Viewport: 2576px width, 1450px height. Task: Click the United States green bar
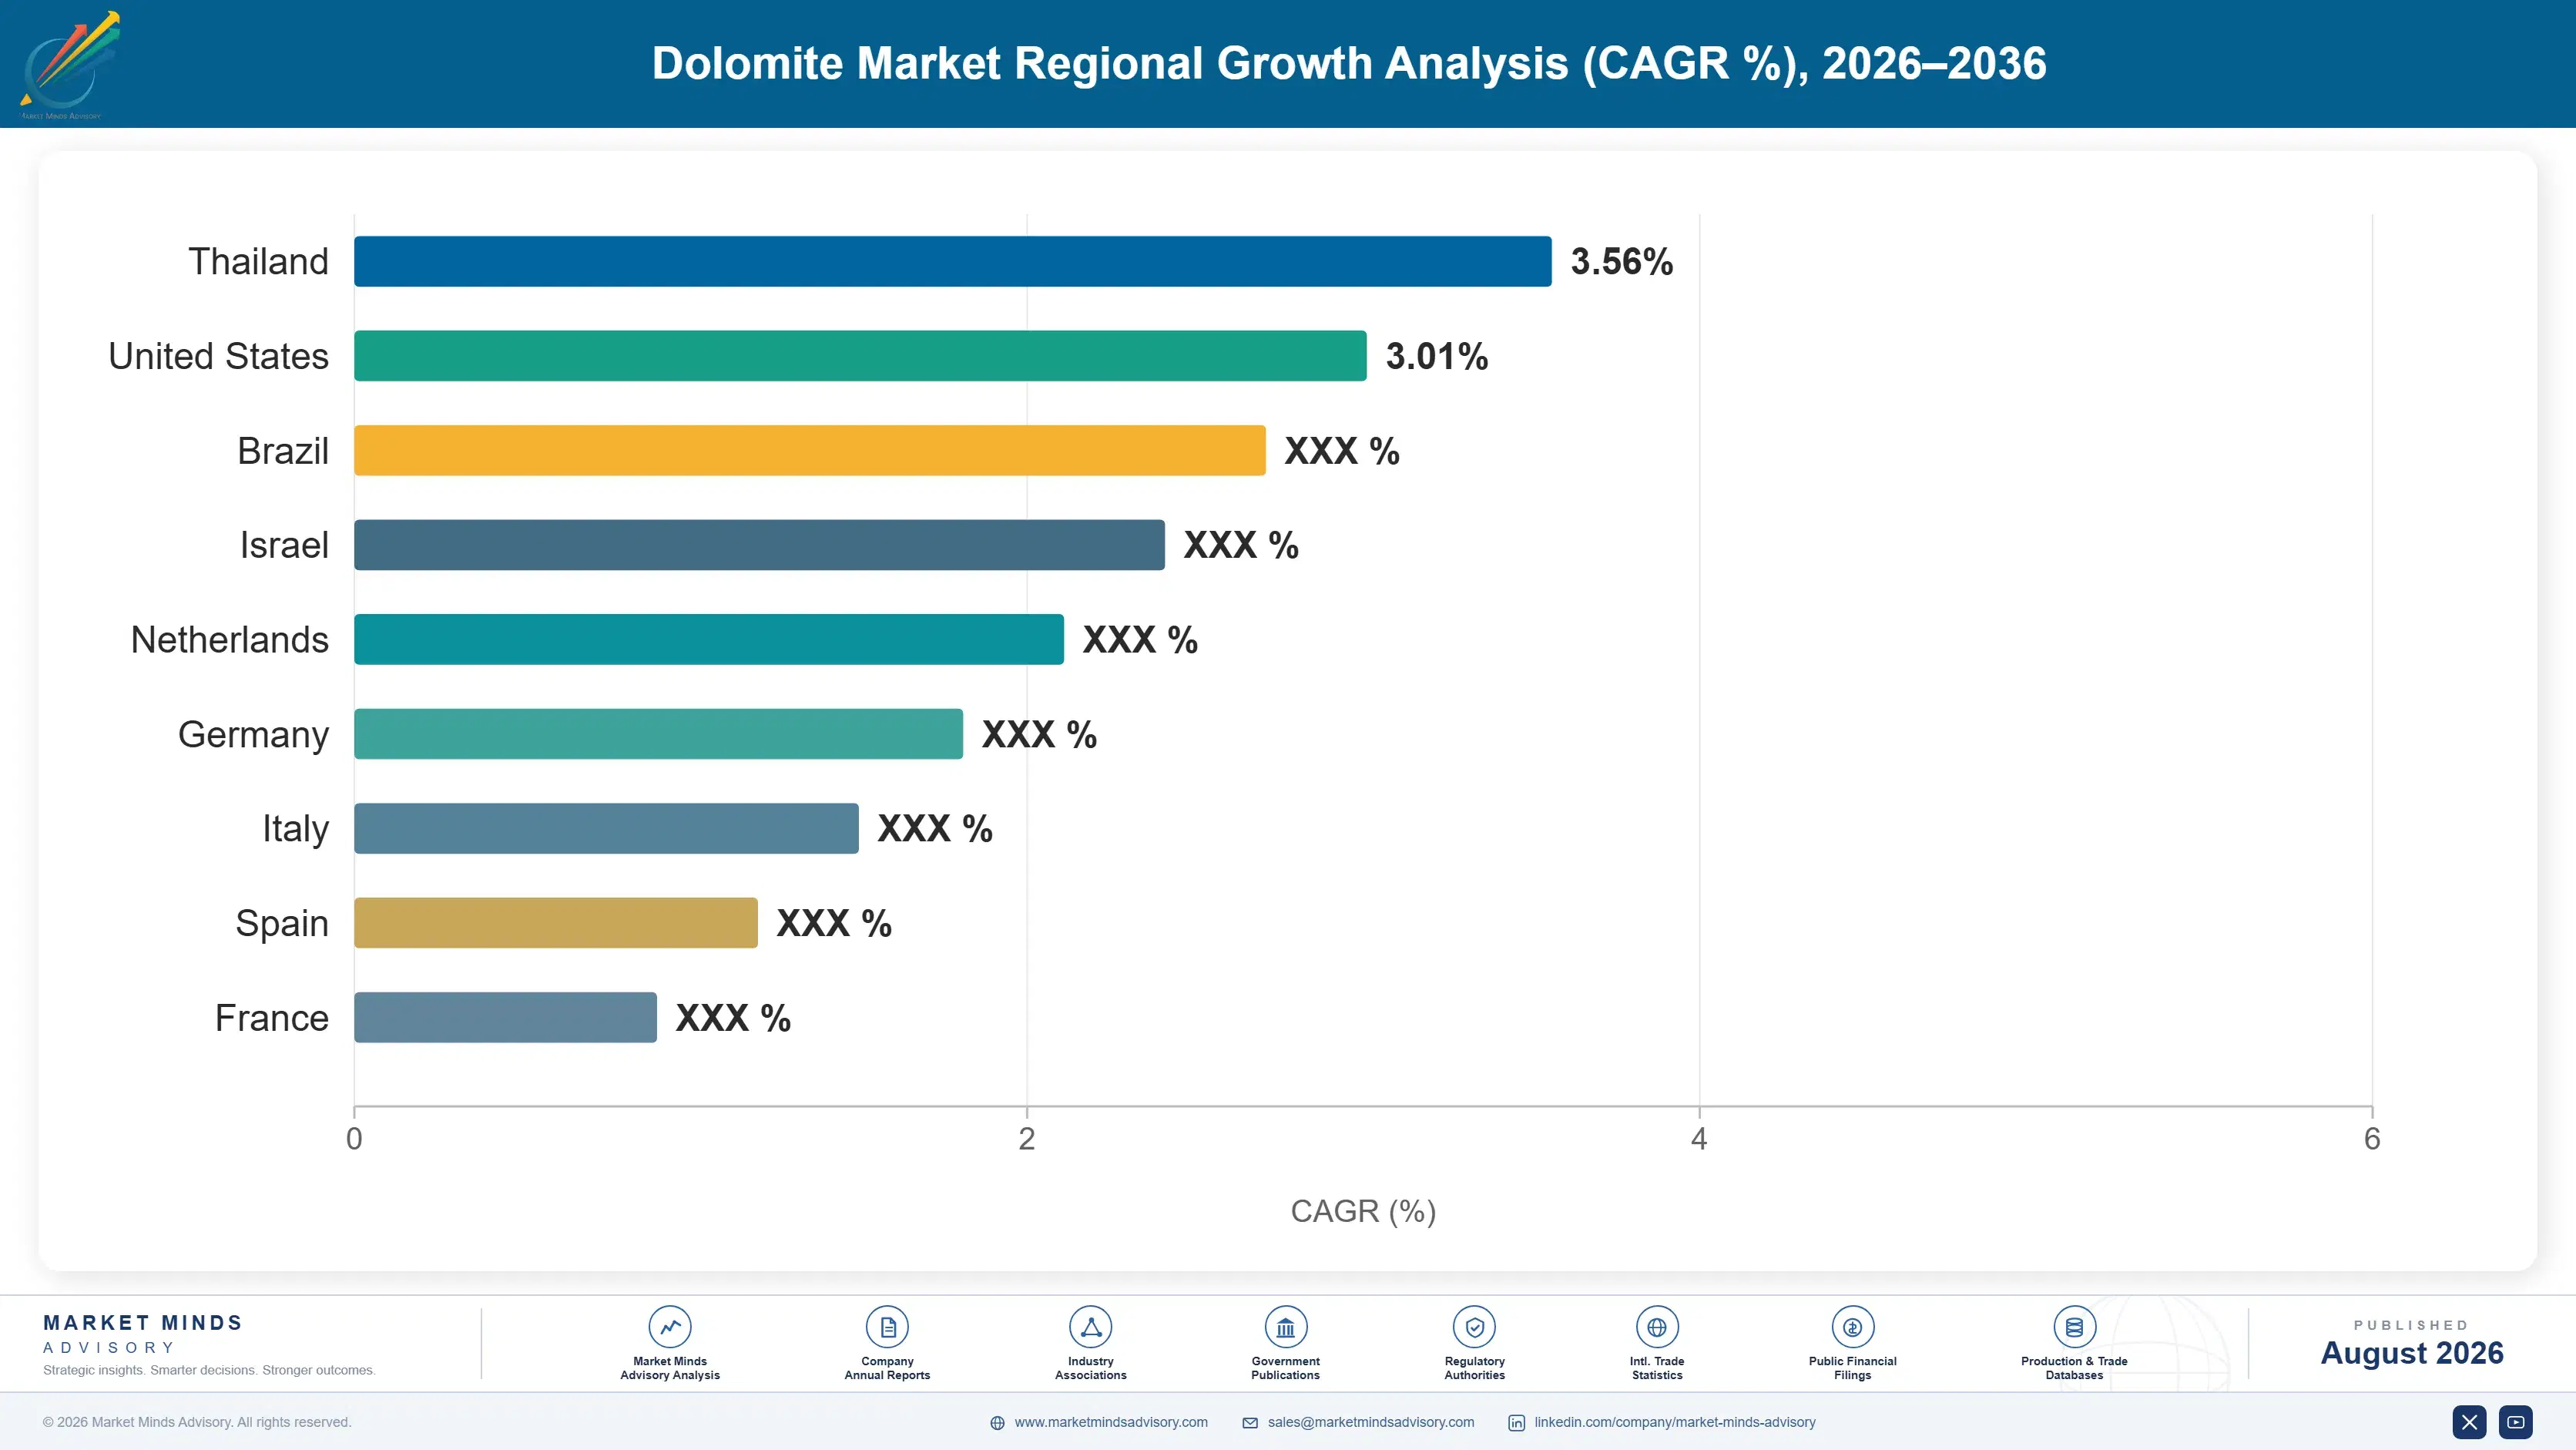click(x=860, y=356)
